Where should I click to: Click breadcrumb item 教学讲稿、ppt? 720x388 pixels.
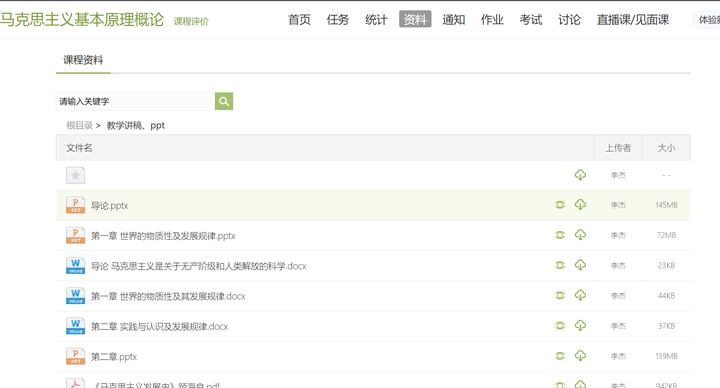[135, 125]
